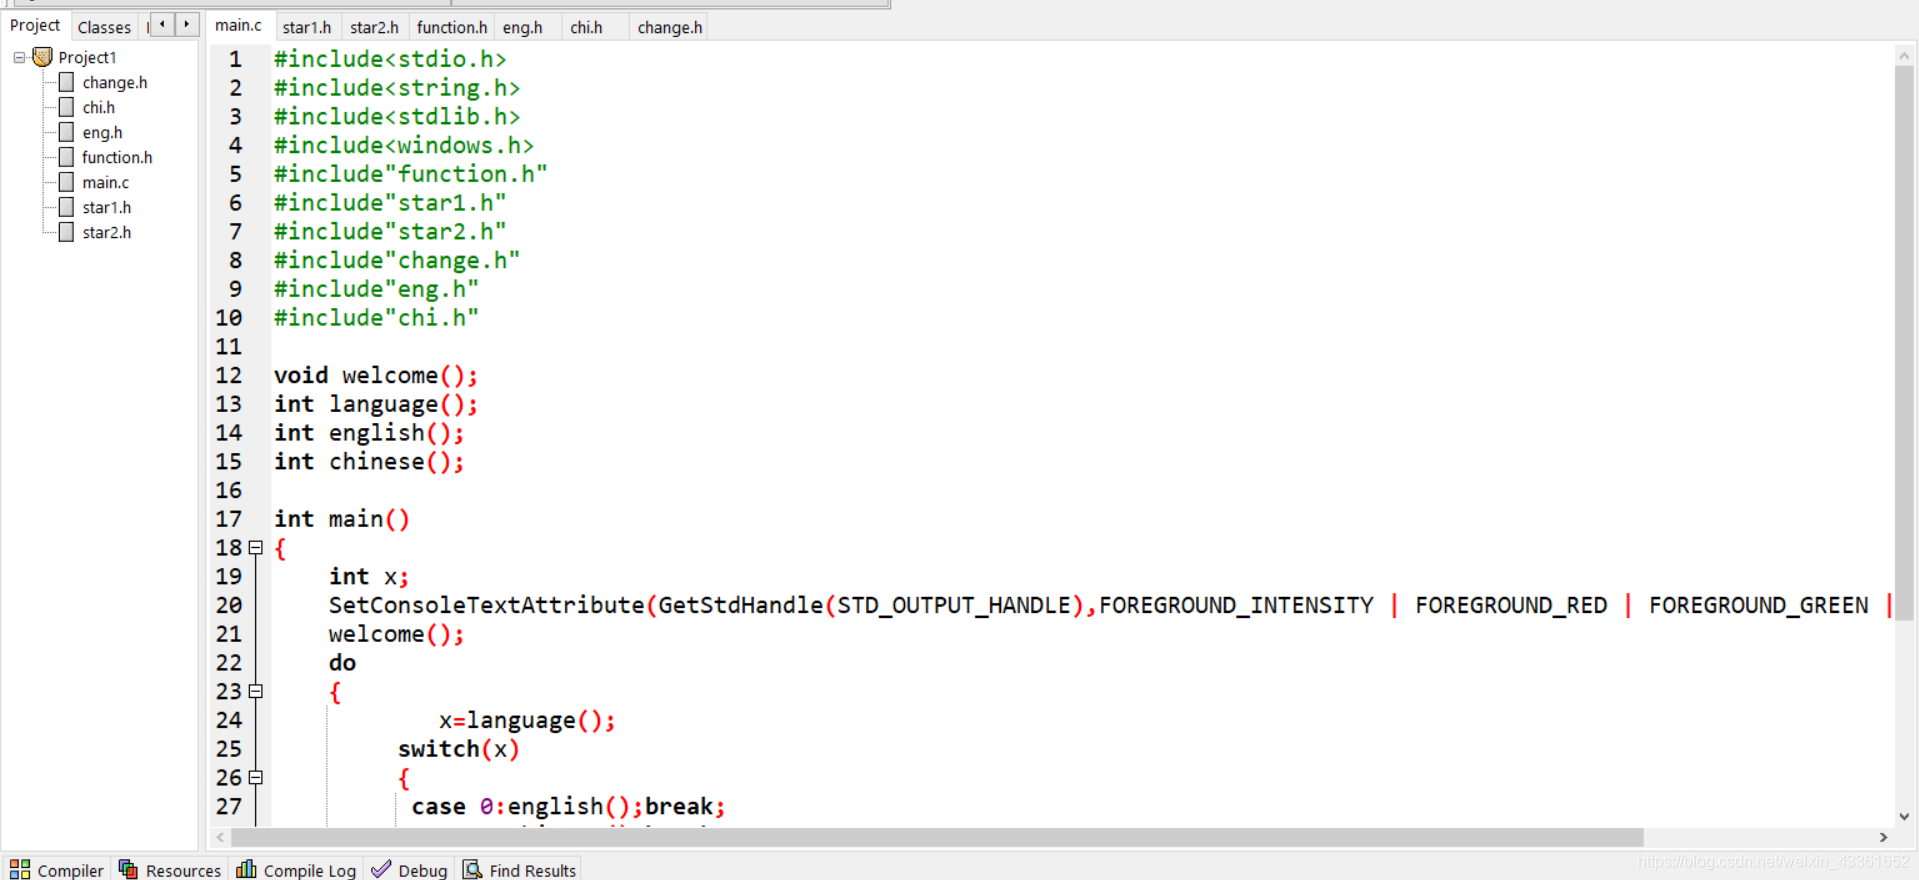Click the '#include"function.h"' line
Screen dimensions: 1919x880
point(411,174)
